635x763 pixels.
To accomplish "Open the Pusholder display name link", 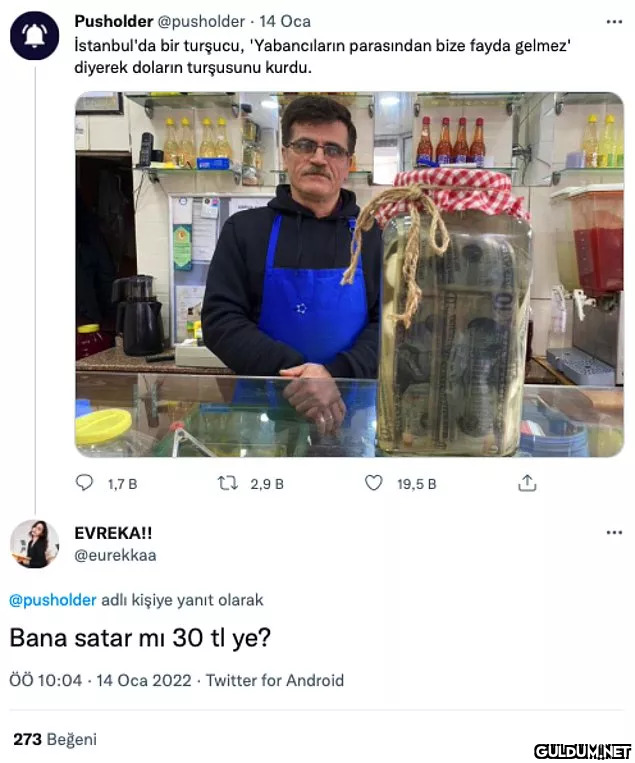I will tap(113, 21).
